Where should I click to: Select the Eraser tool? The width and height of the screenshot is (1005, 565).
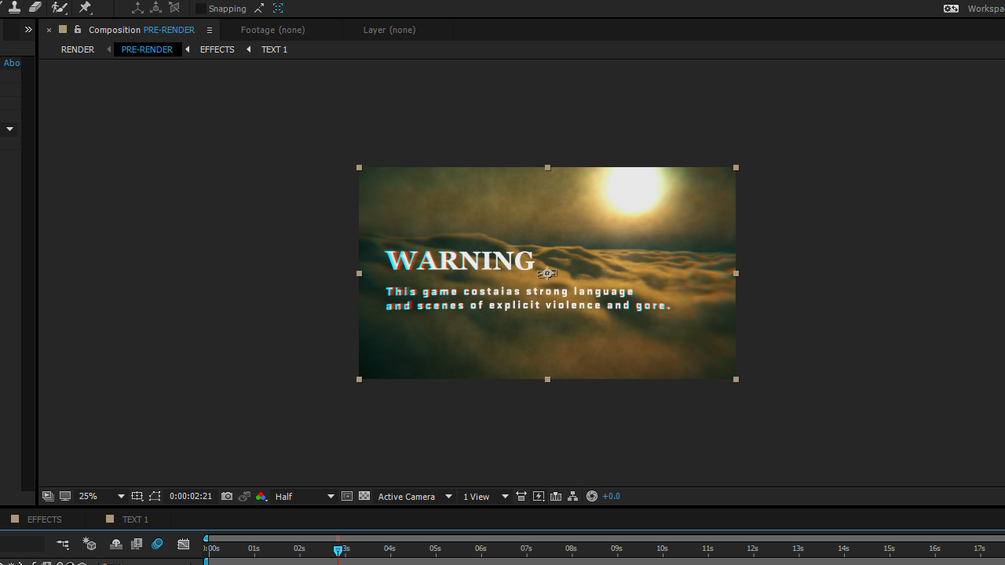[x=35, y=7]
